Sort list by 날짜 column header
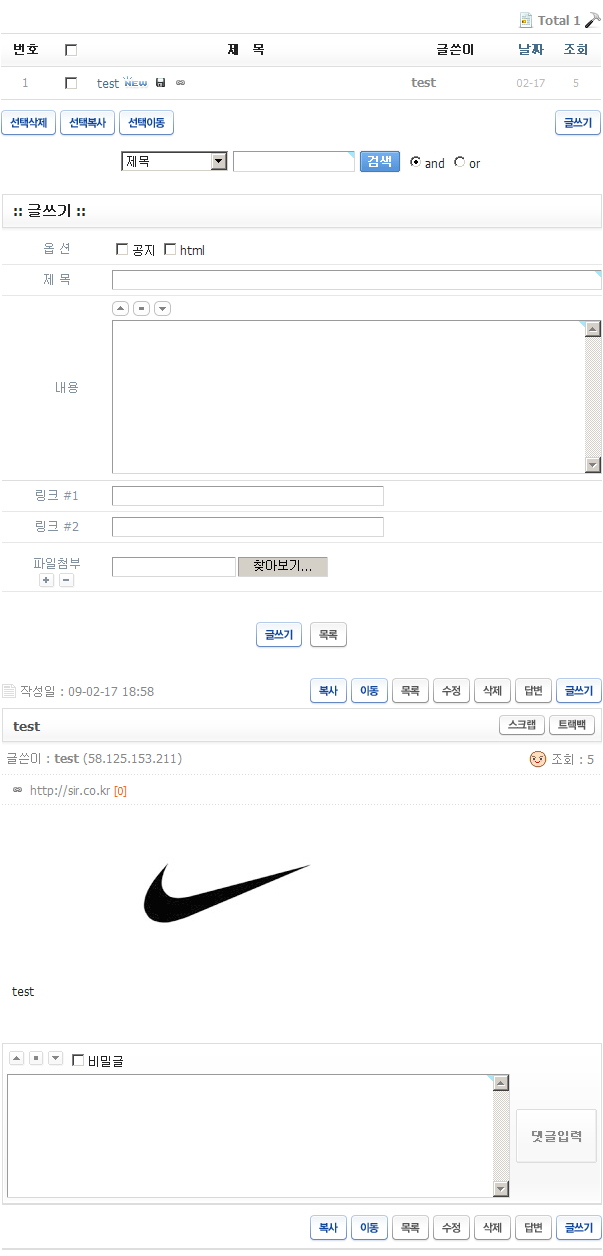603x1256 pixels. 531,49
